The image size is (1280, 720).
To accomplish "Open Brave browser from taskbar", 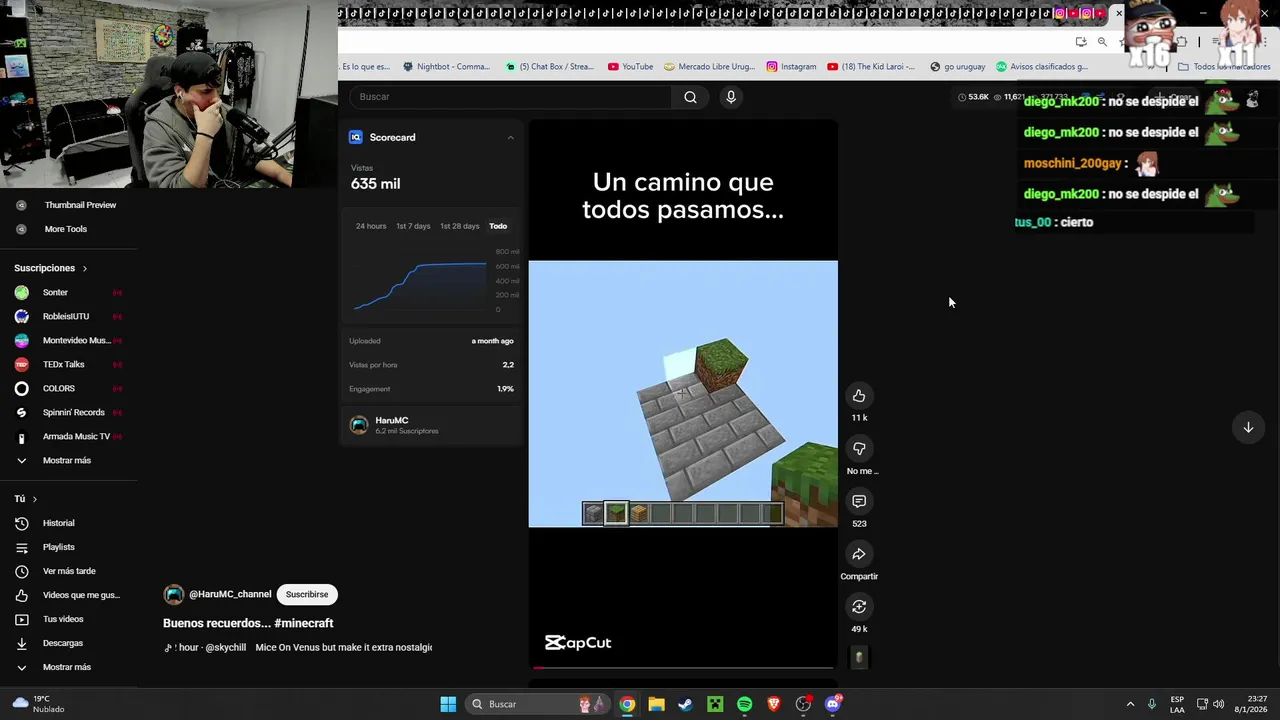I will [773, 704].
